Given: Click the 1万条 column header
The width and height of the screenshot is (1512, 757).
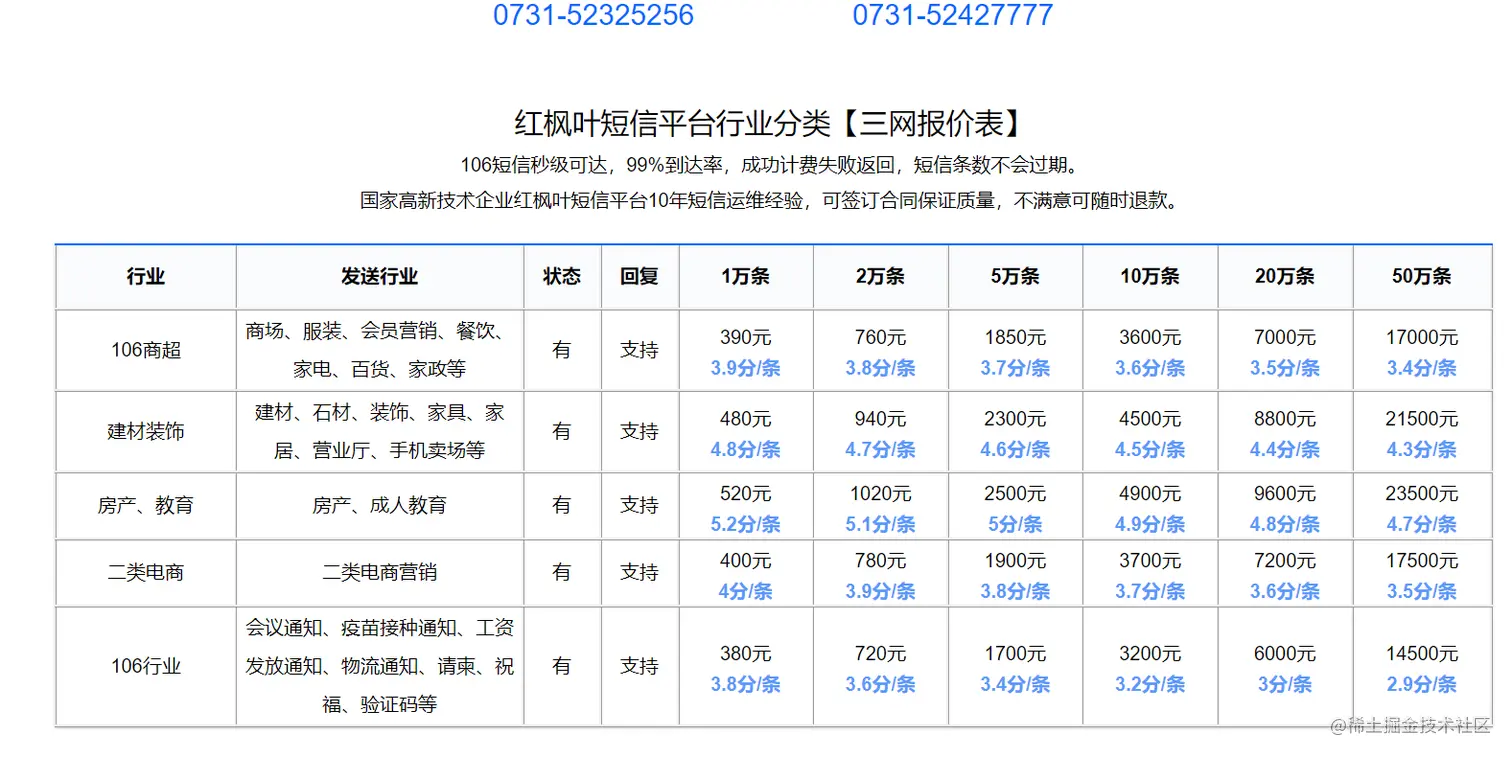Looking at the screenshot, I should click(x=746, y=277).
